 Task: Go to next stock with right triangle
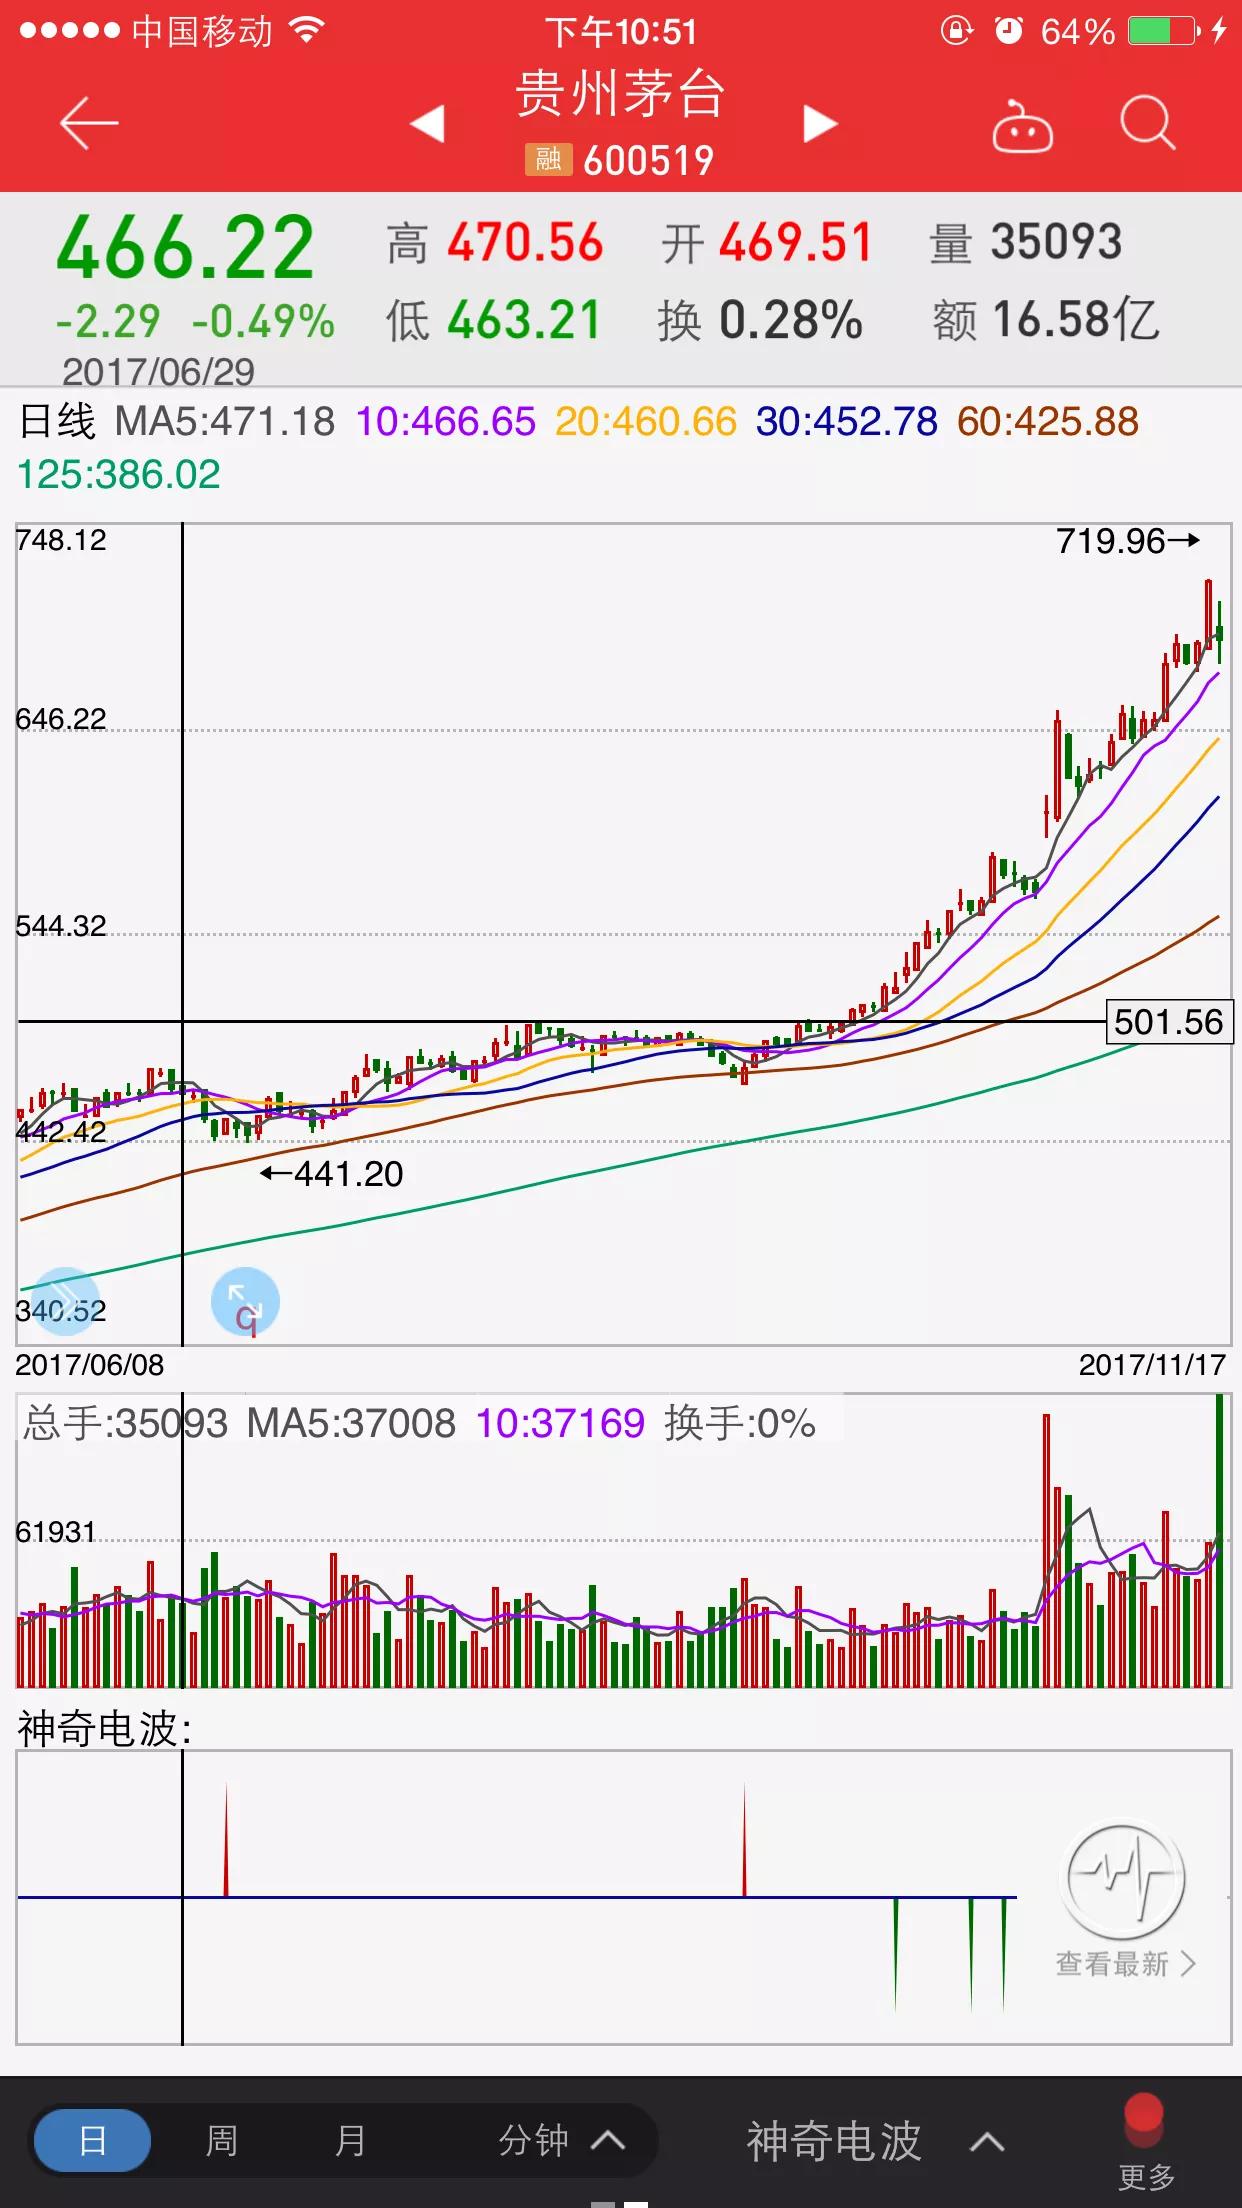pos(820,124)
